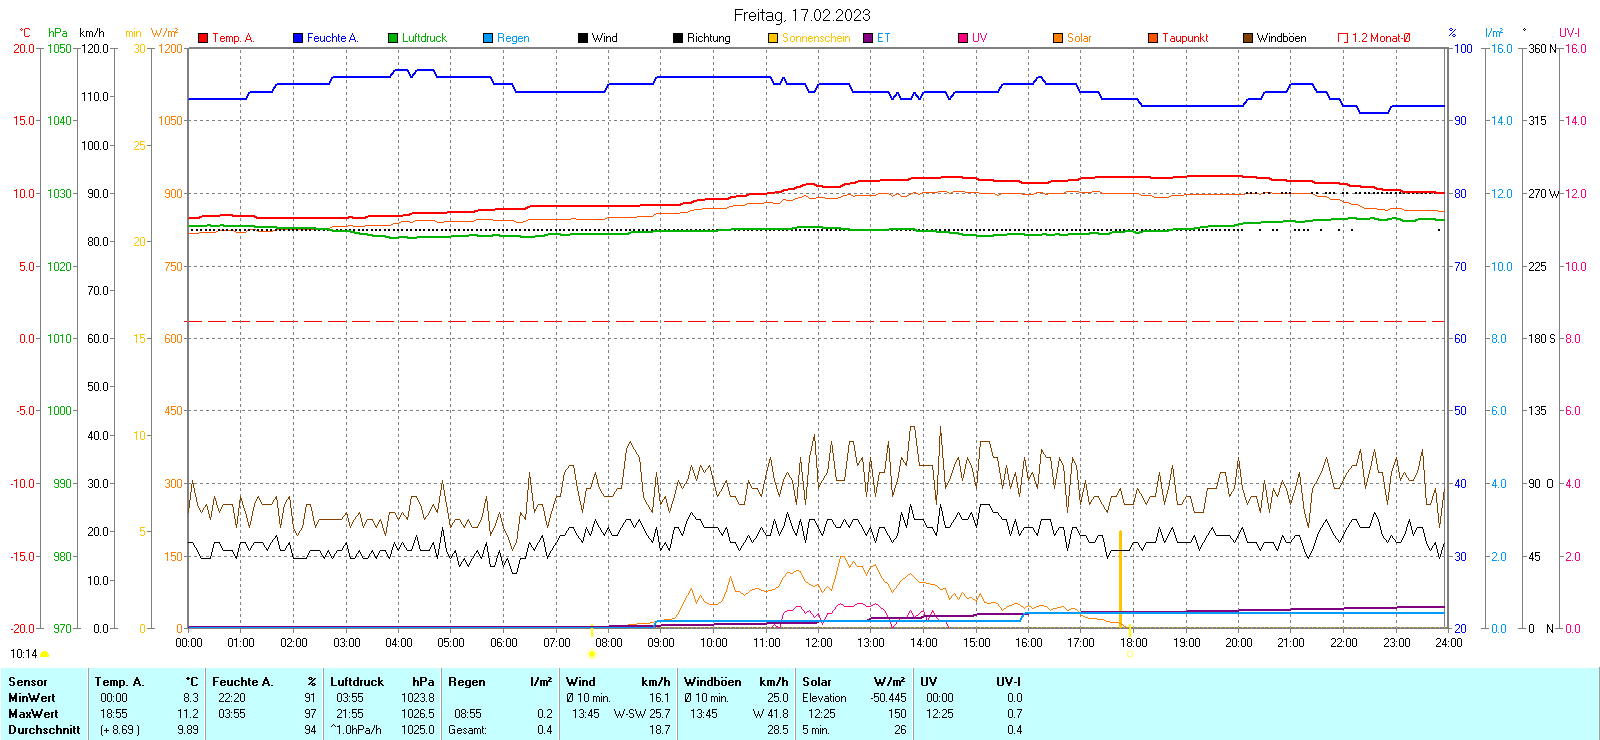Toggle the 1.2 Monat-Ø legend box
The image size is (1600, 740).
tap(1343, 38)
